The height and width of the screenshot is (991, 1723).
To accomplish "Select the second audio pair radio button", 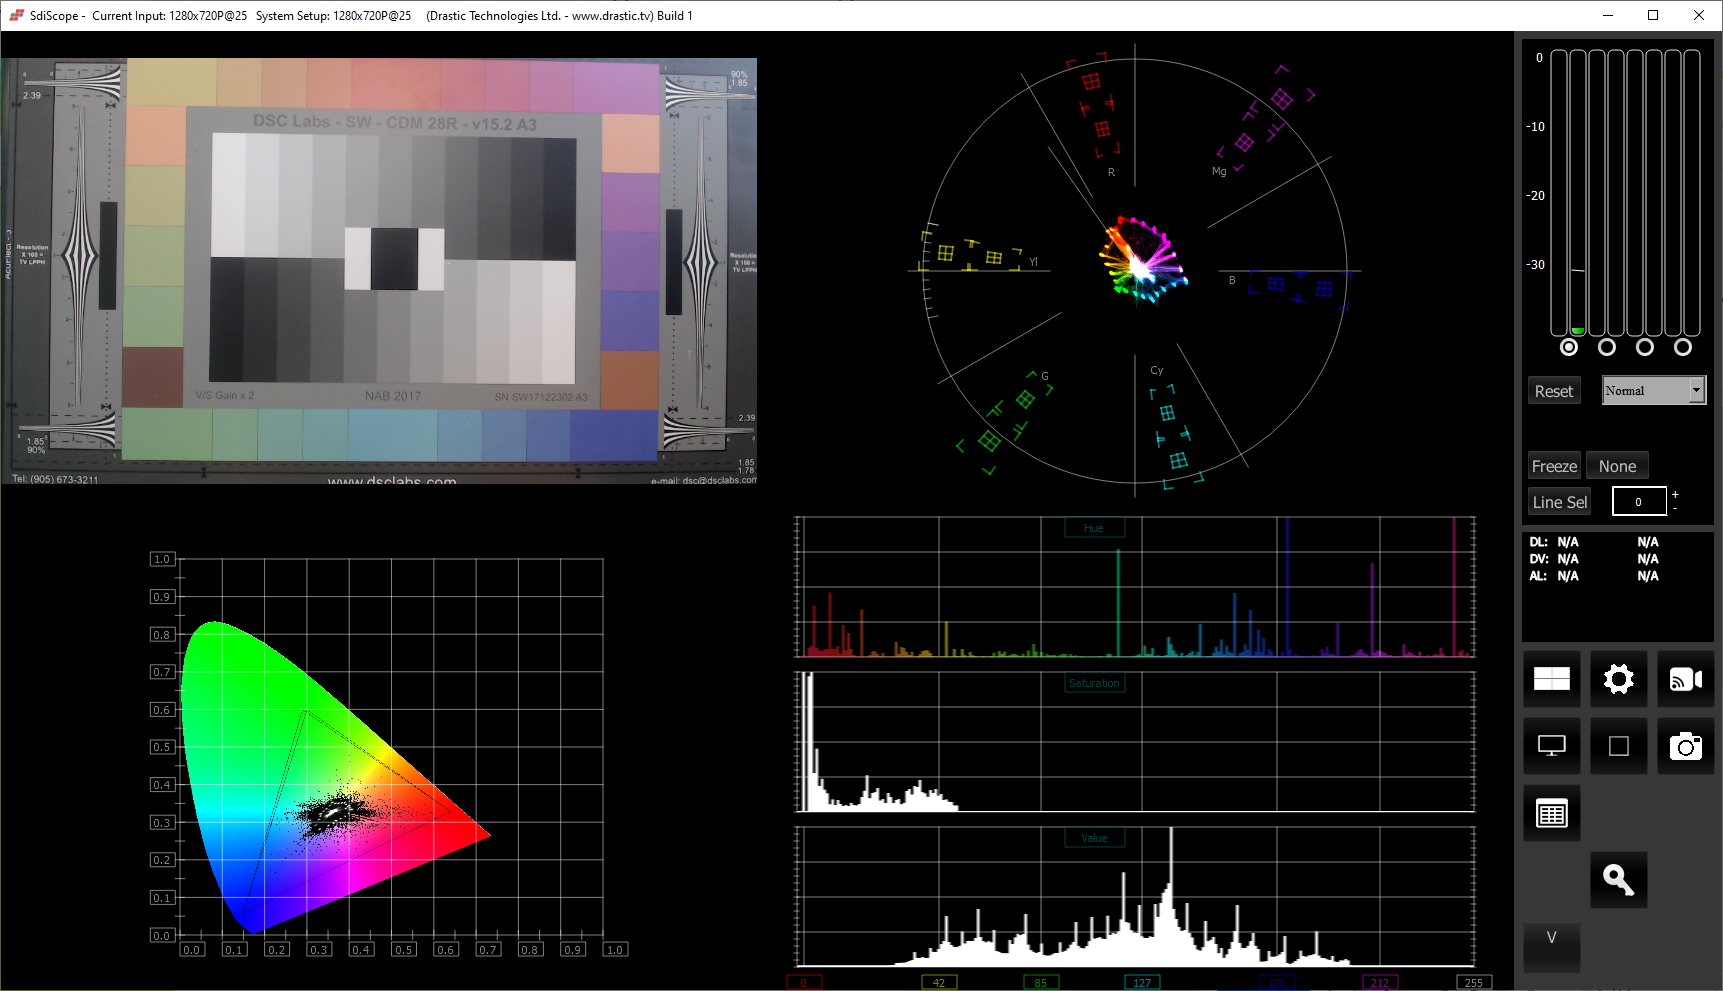I will [1607, 347].
